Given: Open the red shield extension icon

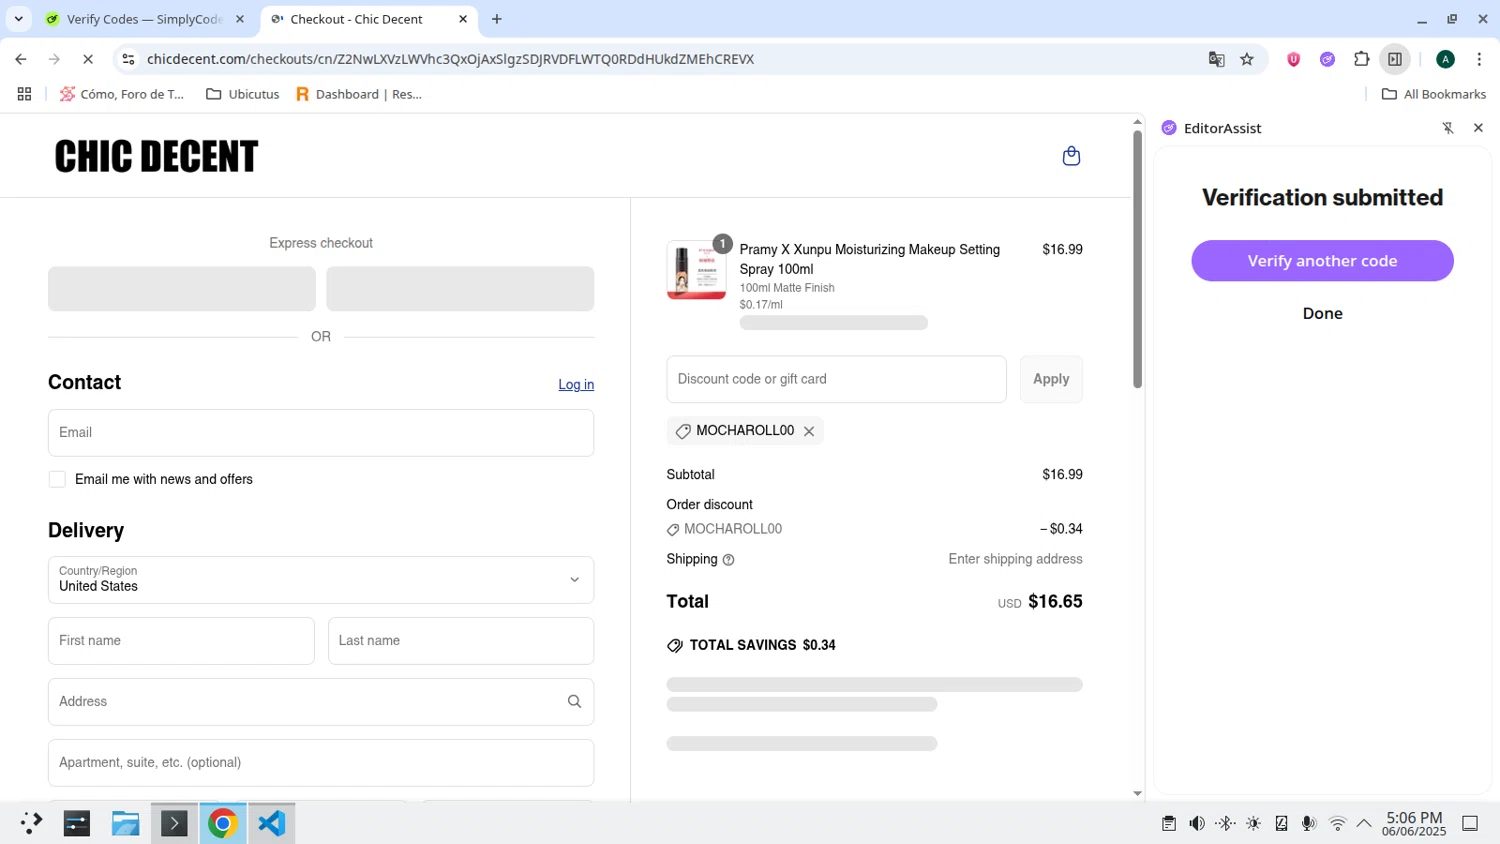Looking at the screenshot, I should 1293,59.
